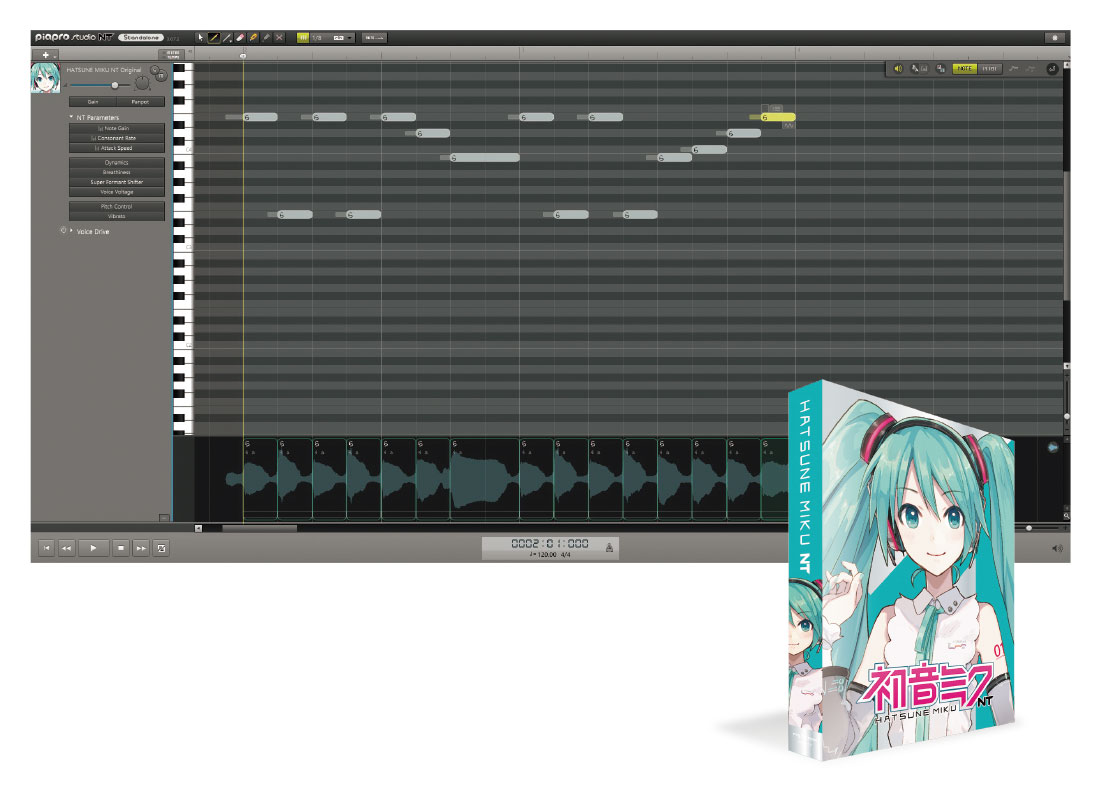The height and width of the screenshot is (800, 1101).
Task: Click the rewind button
Action: (x=66, y=548)
